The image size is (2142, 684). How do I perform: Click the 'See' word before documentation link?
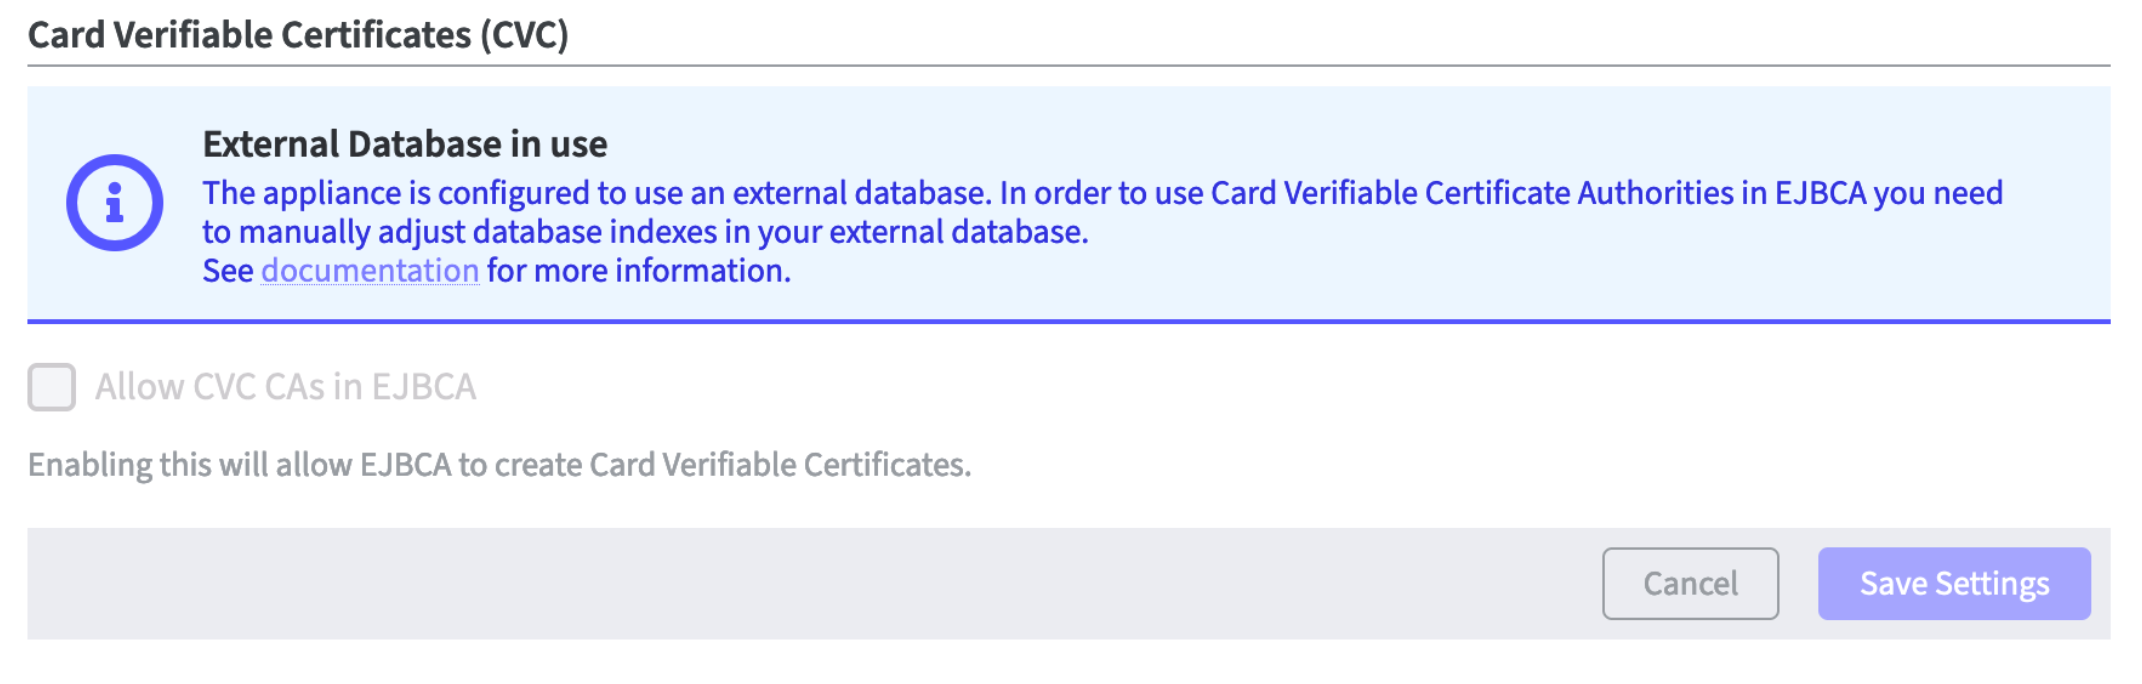(x=227, y=271)
